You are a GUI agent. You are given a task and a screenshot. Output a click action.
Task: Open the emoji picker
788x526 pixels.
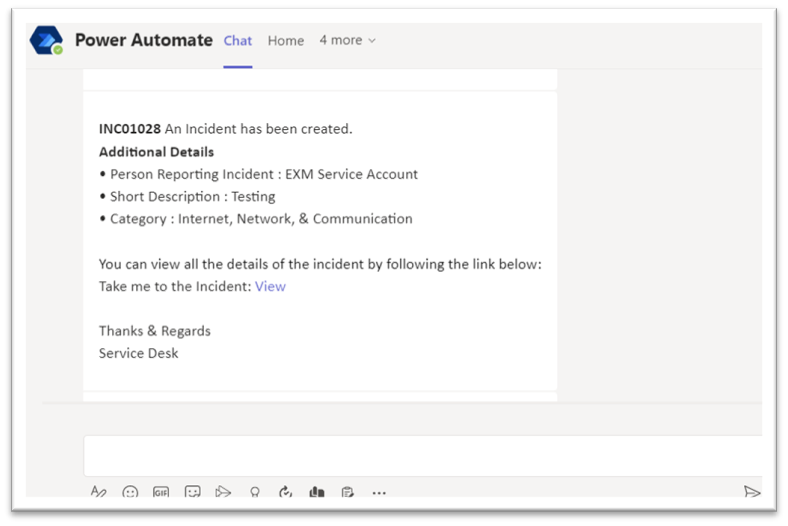[x=130, y=492]
